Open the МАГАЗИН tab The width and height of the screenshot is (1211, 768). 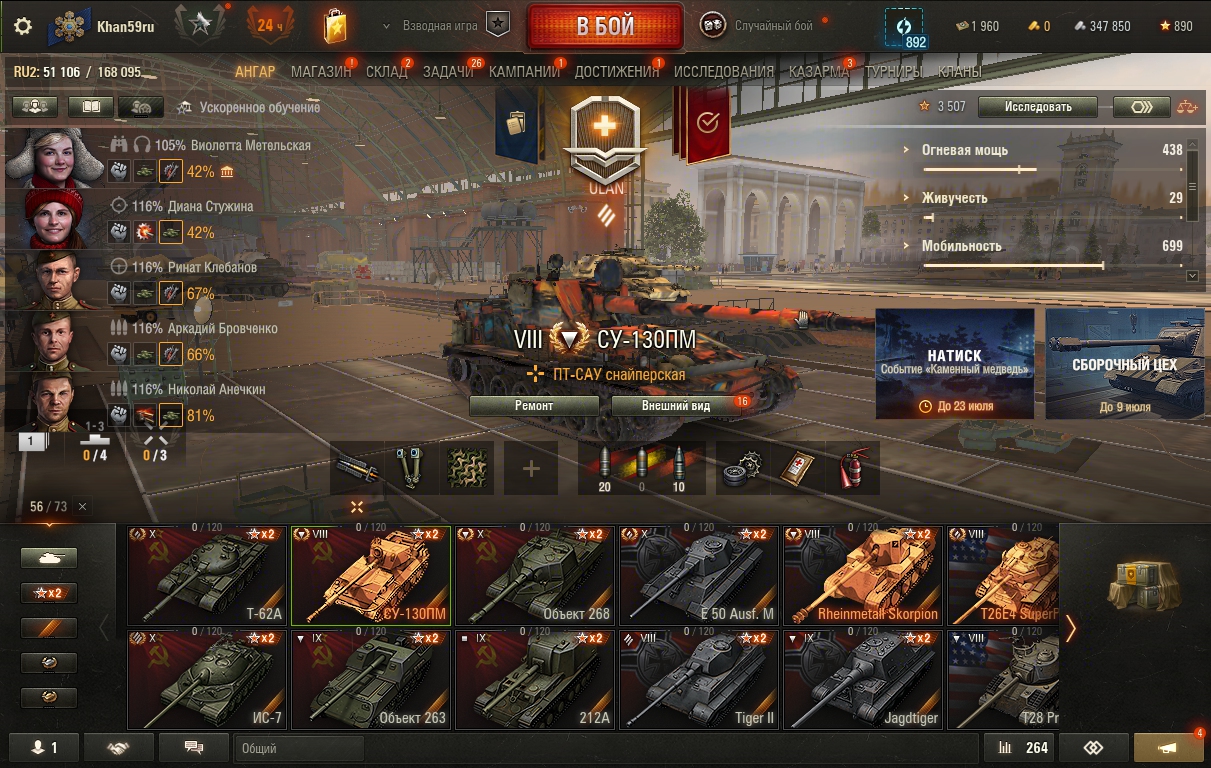tap(321, 71)
